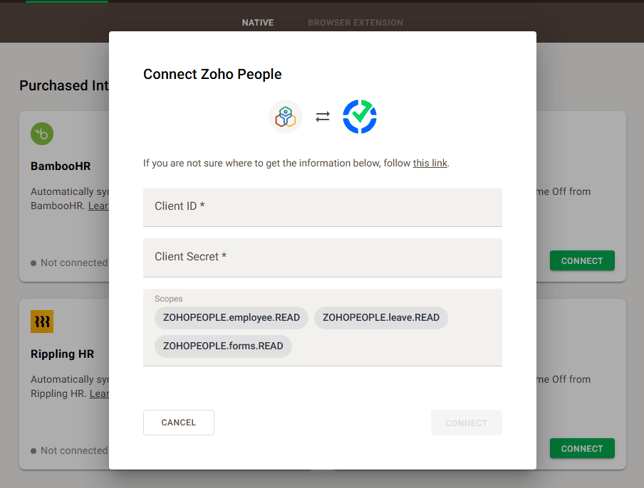Image resolution: width=644 pixels, height=488 pixels.
Task: Click the blue checkmark app logo
Action: [x=359, y=117]
